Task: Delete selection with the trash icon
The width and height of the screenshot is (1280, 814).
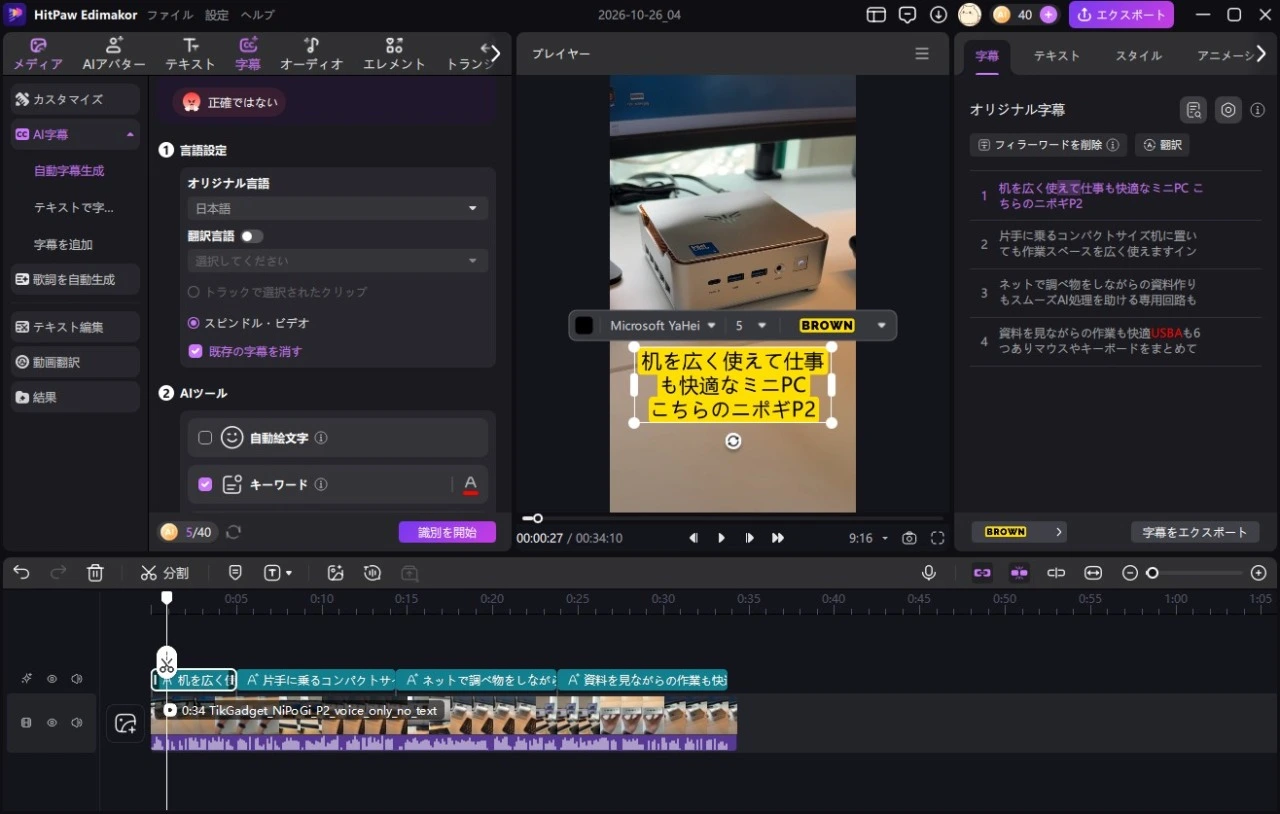Action: click(x=95, y=573)
